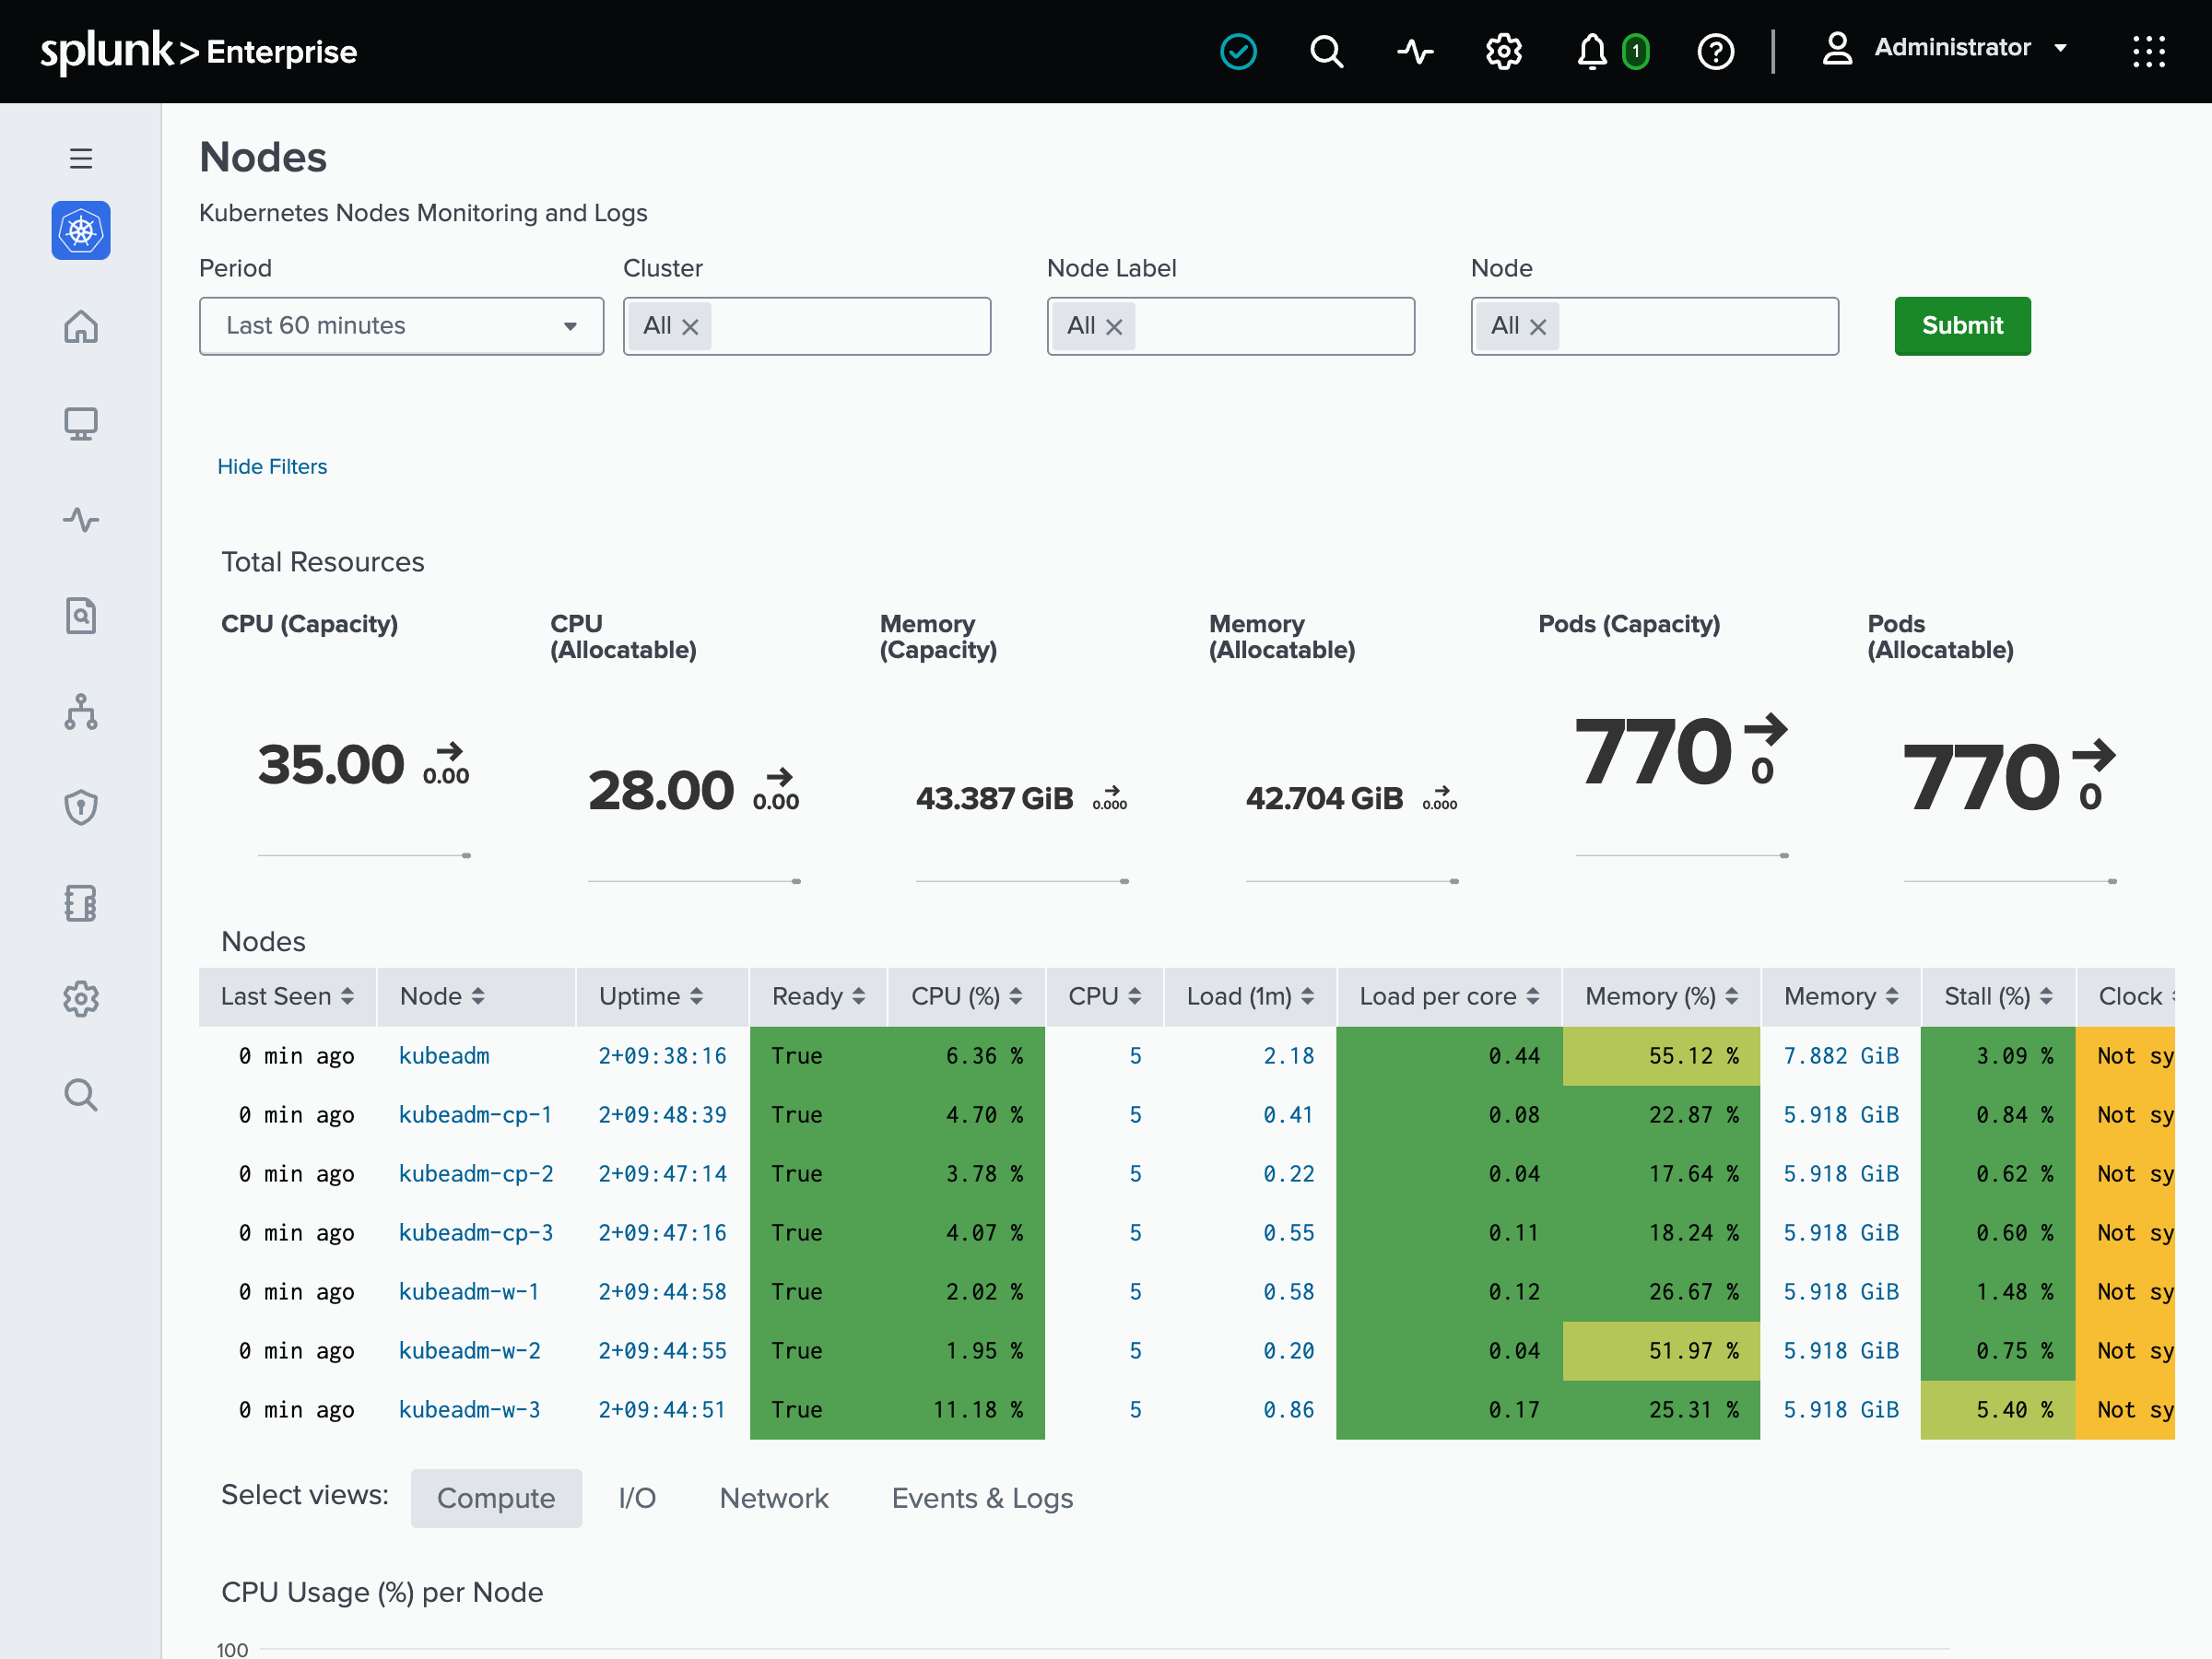Open the sidebar hamburger menu

point(81,158)
